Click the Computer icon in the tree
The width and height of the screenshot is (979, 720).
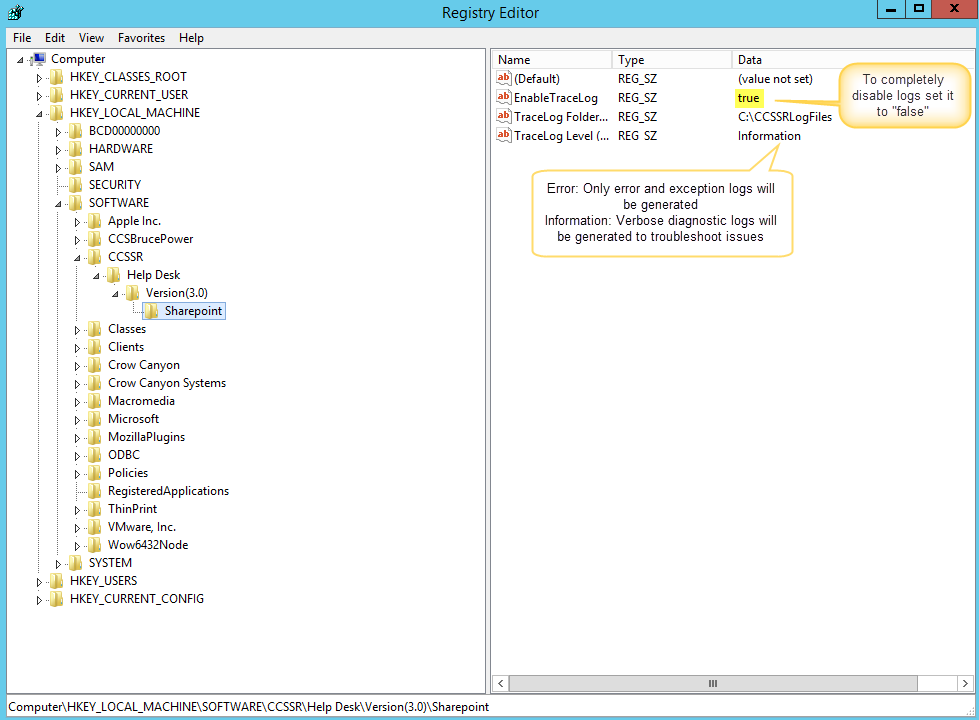(x=39, y=59)
